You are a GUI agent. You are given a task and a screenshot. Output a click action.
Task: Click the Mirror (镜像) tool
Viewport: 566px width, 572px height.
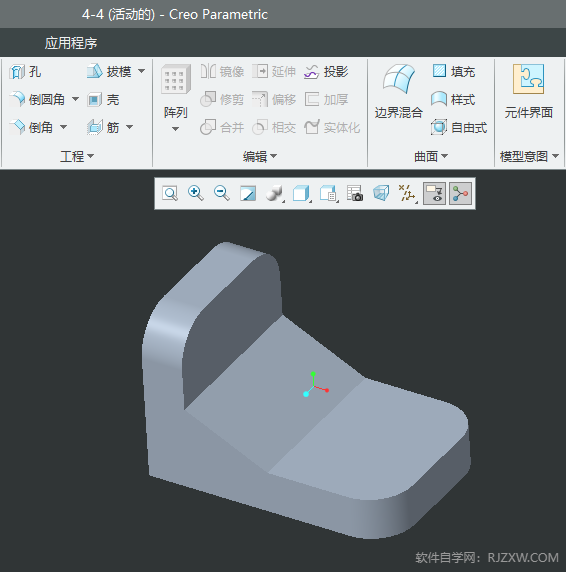(x=222, y=71)
